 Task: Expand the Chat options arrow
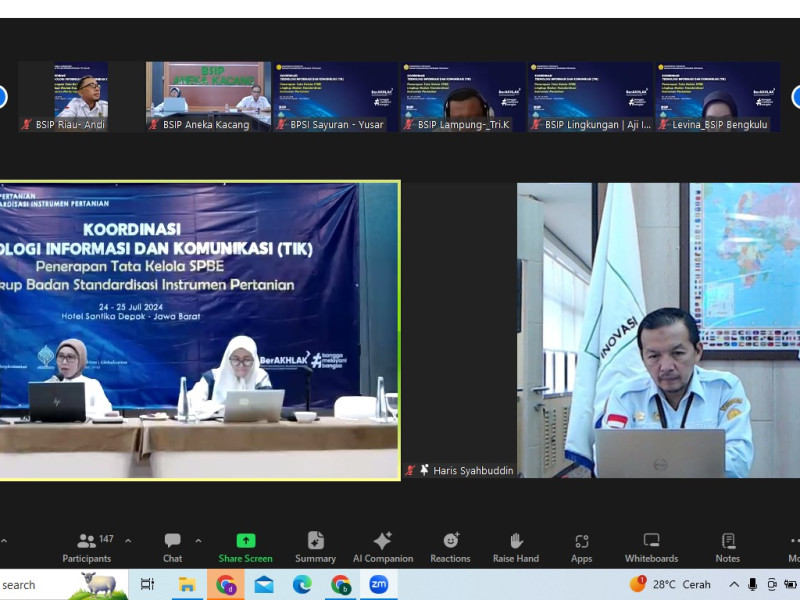point(198,541)
